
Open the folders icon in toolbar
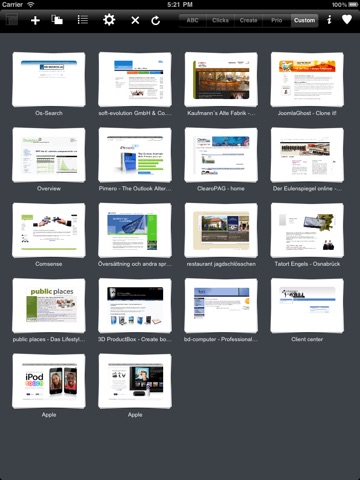click(x=57, y=20)
